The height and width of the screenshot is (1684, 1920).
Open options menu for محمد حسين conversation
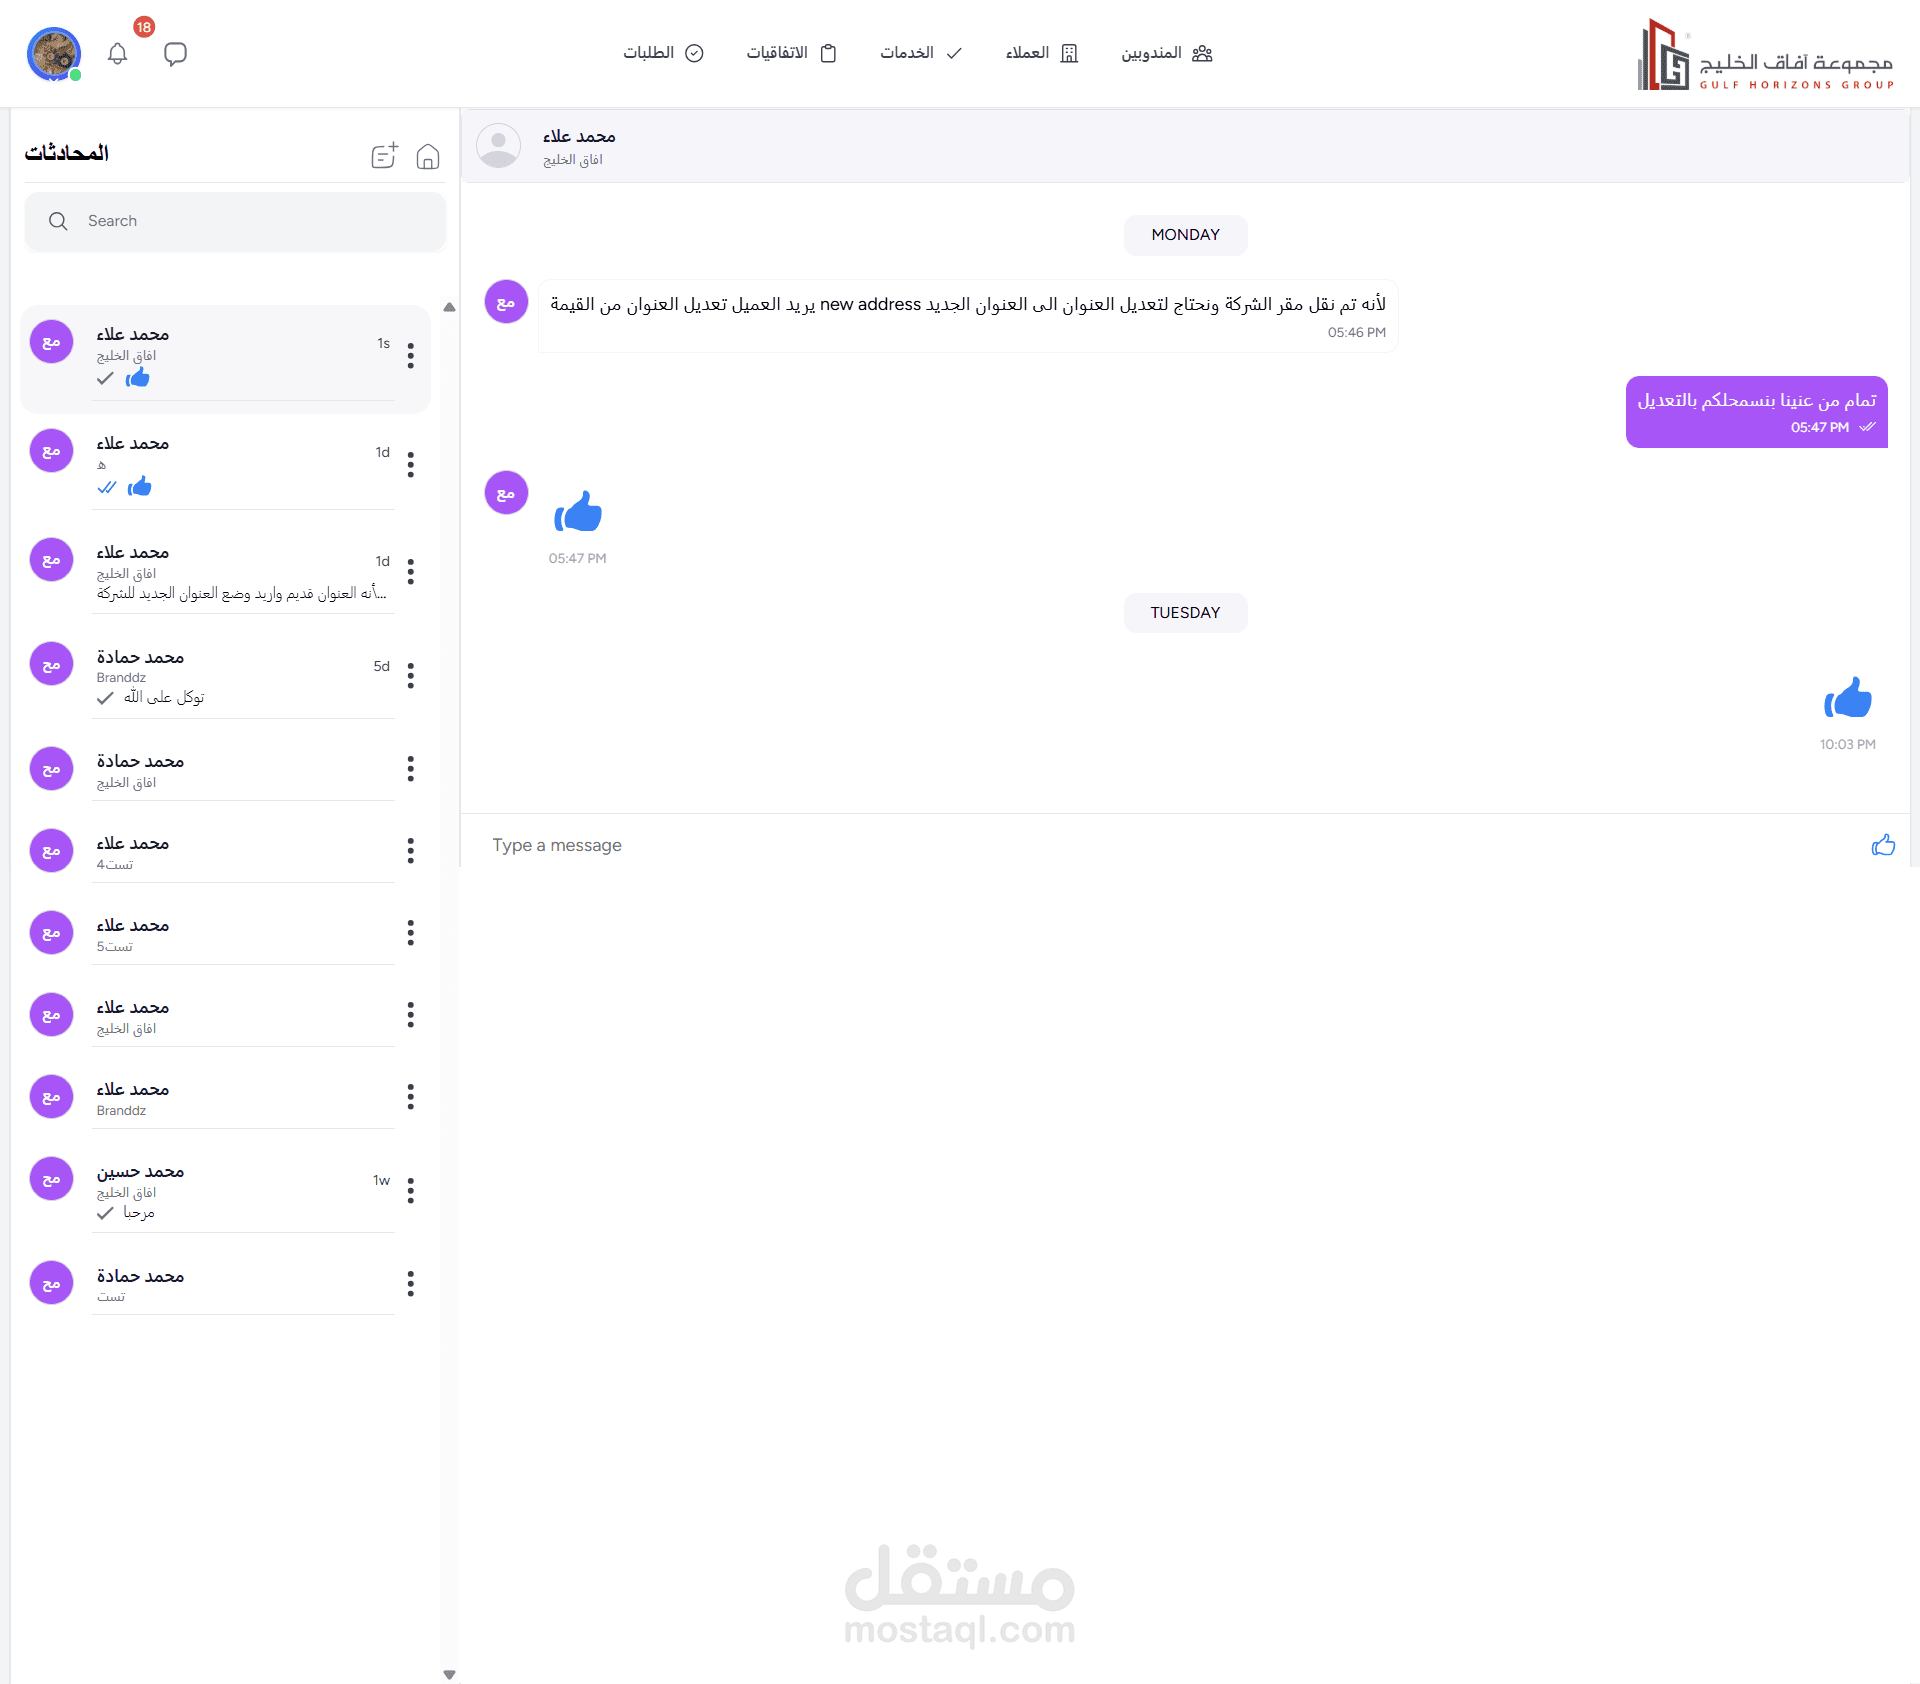pos(411,1190)
